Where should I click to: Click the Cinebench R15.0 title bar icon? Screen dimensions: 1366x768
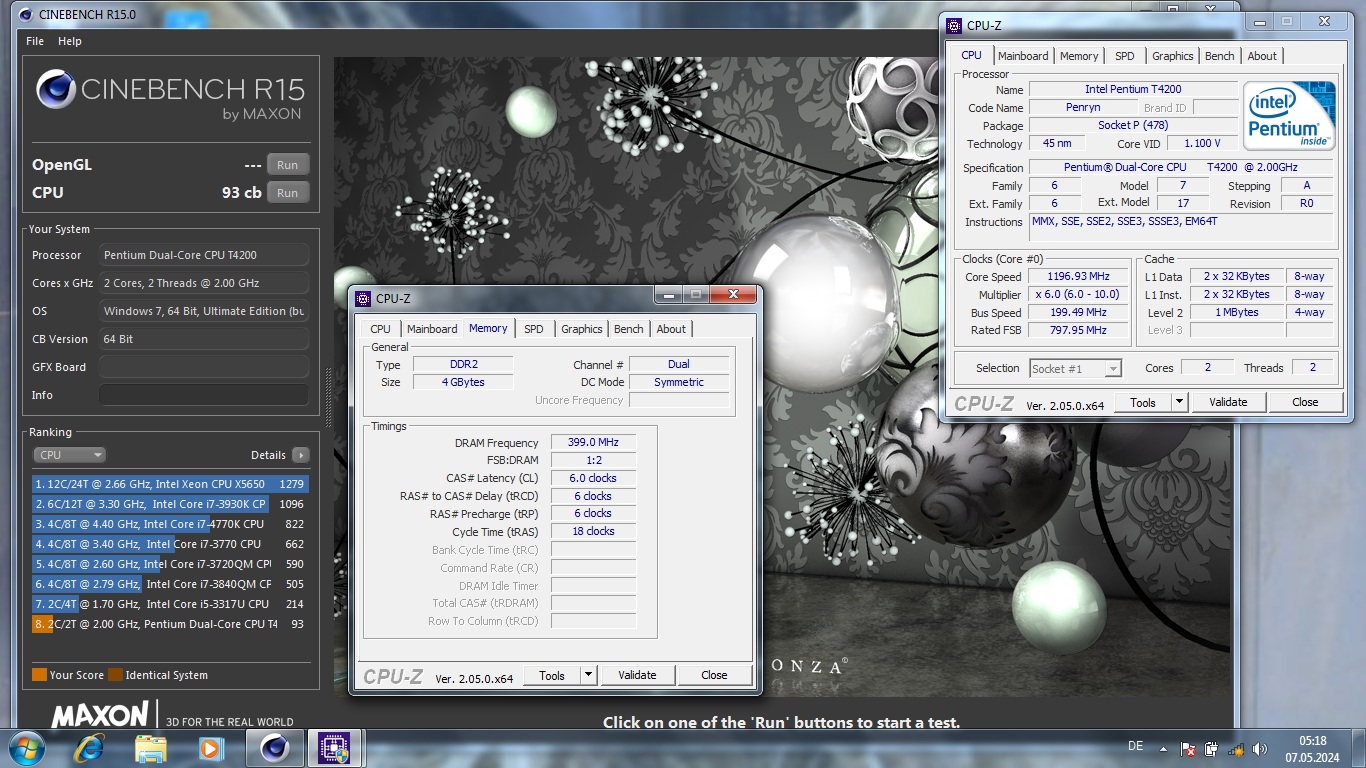24,14
